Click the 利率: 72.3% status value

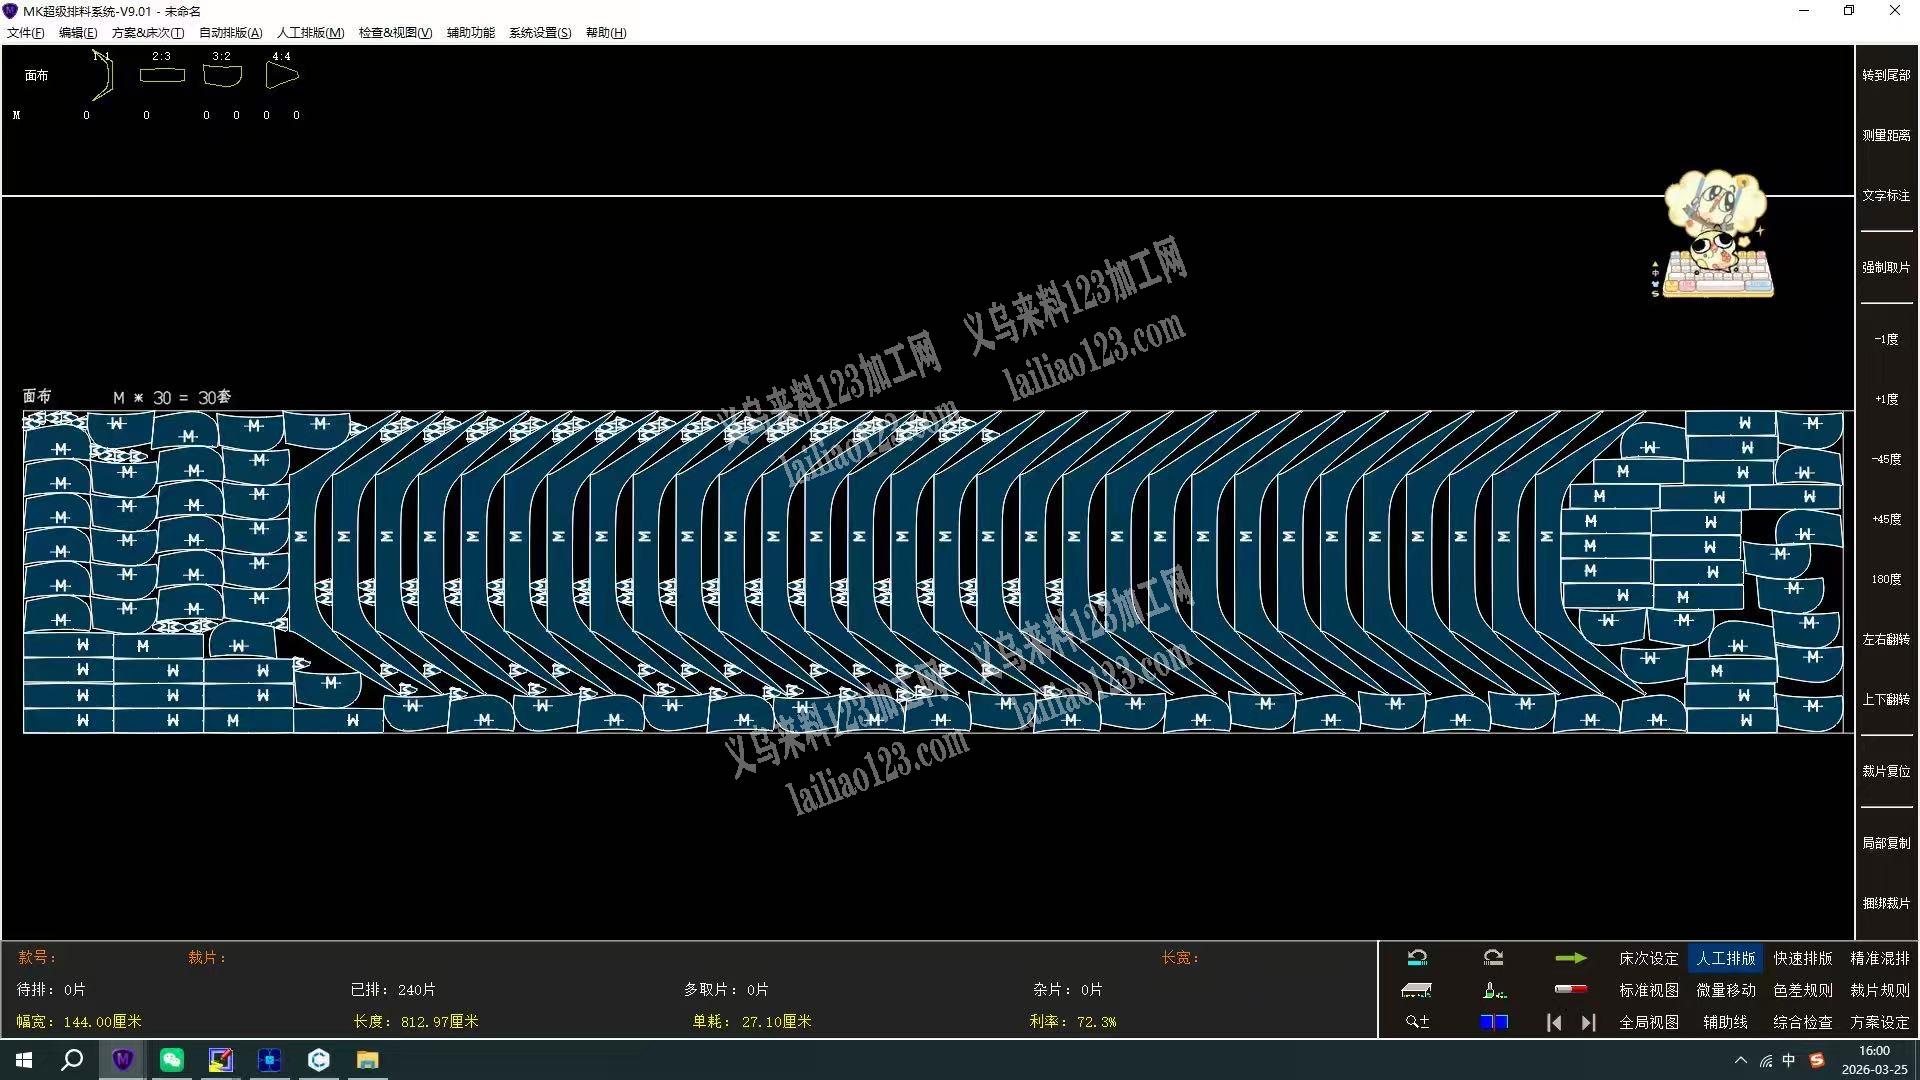pyautogui.click(x=1073, y=1022)
